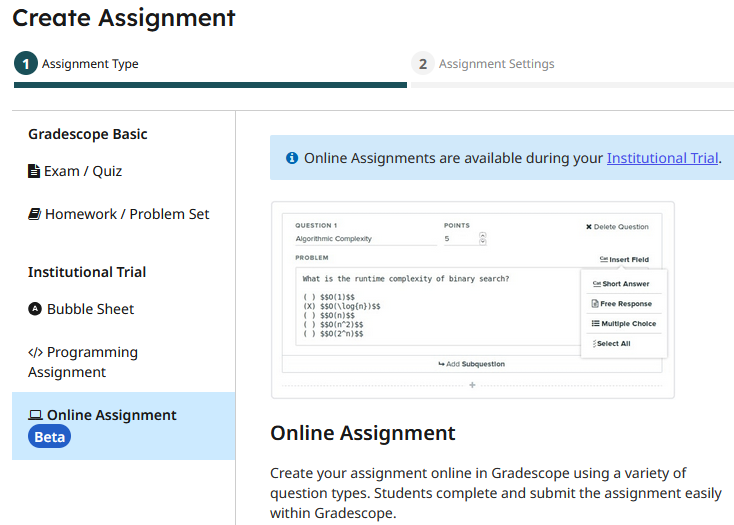
Task: Pick Multiple Choice from Insert Field menu
Action: click(623, 324)
